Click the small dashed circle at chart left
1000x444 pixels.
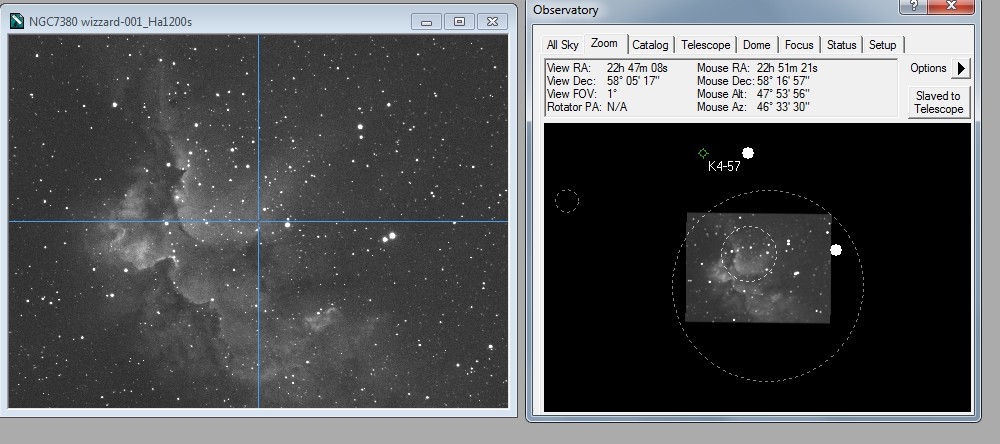point(566,201)
